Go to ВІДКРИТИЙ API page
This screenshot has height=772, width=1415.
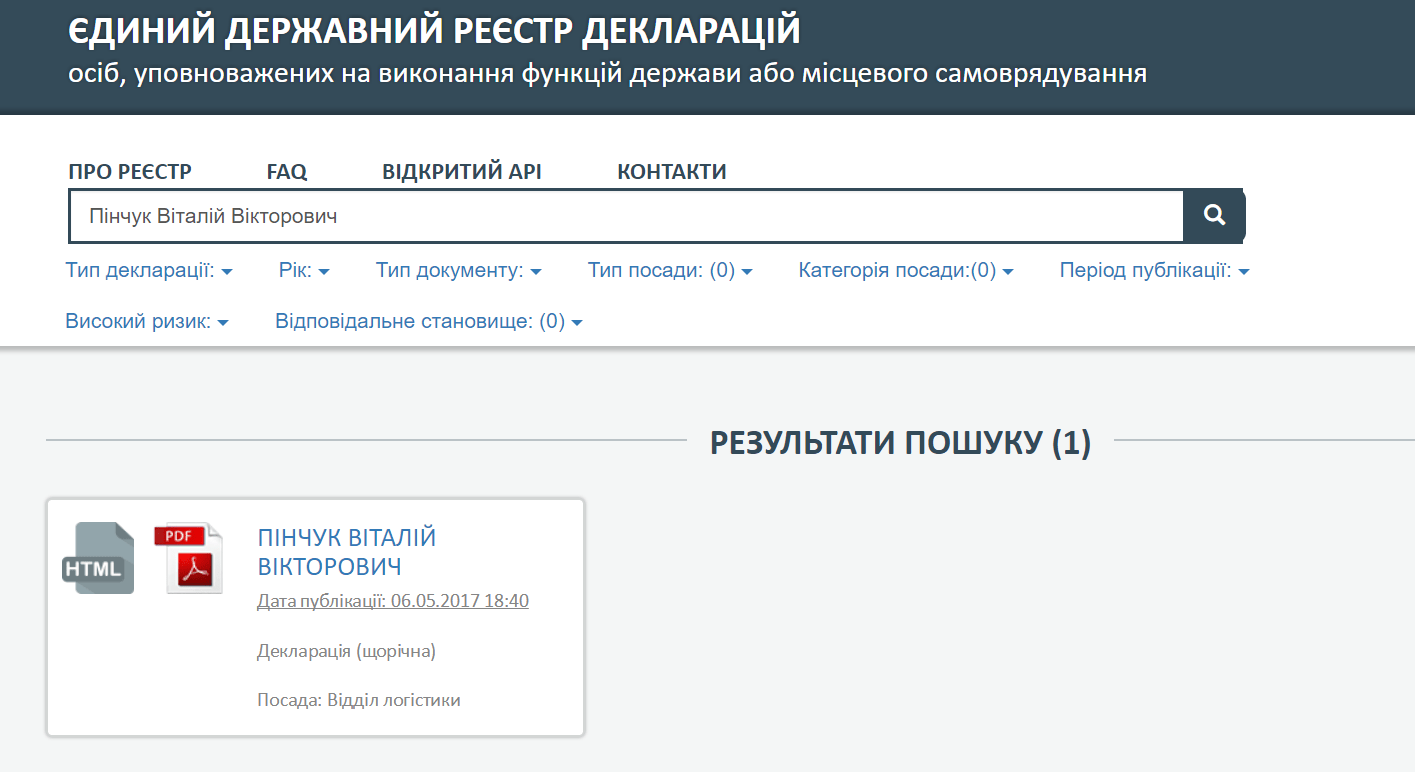tap(462, 172)
